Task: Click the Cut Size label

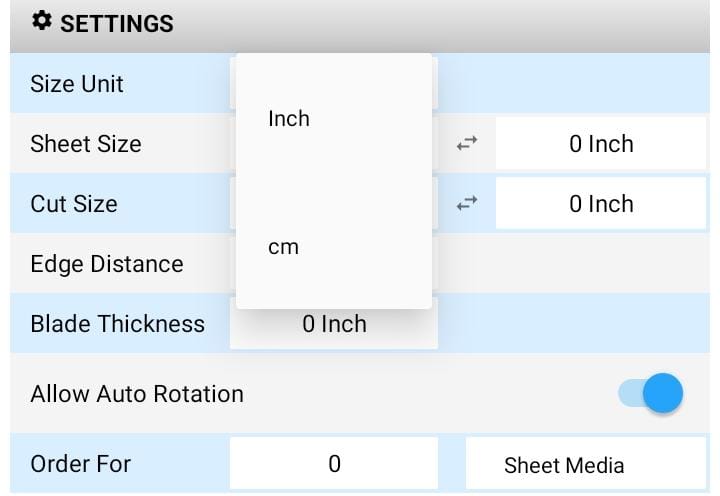Action: [74, 203]
